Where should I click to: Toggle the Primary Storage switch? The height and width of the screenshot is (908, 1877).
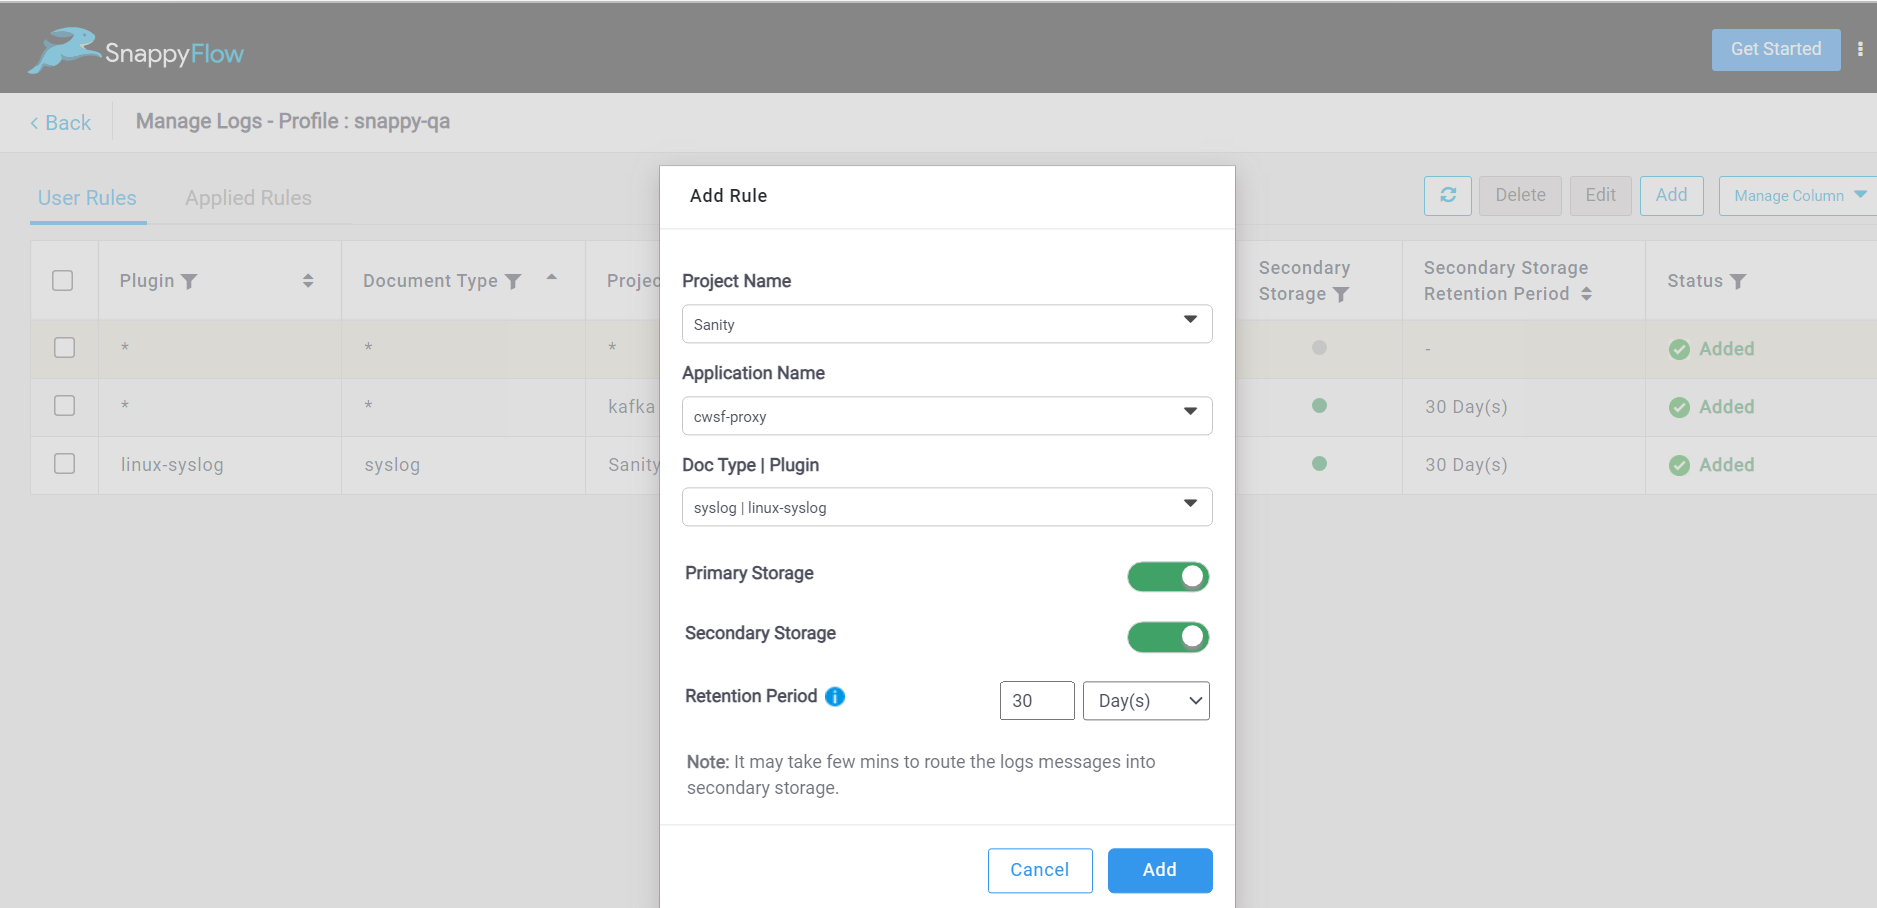point(1168,577)
